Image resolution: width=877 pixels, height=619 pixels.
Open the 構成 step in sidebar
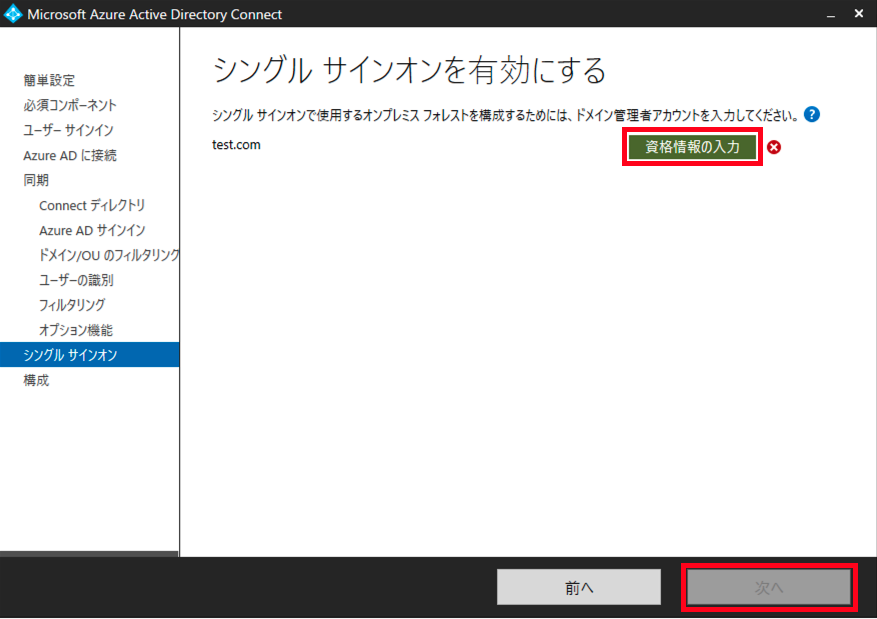pos(36,380)
